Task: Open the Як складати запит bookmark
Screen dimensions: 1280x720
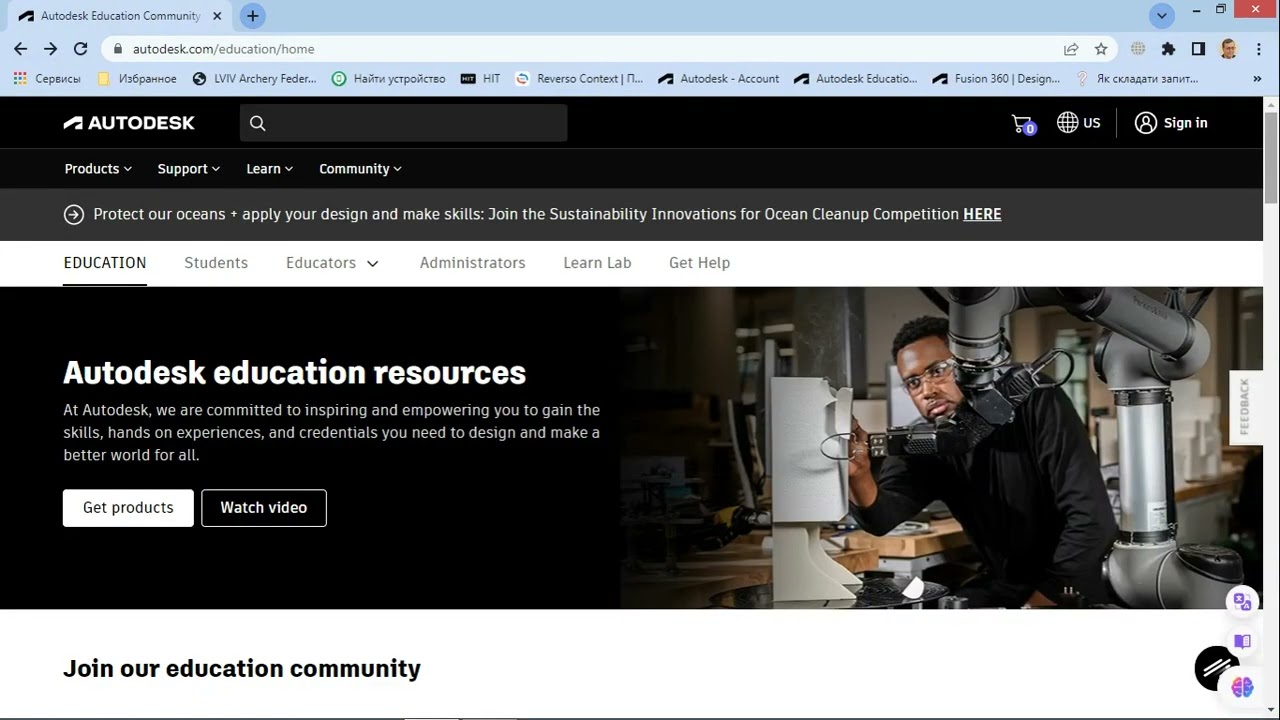Action: click(1136, 78)
